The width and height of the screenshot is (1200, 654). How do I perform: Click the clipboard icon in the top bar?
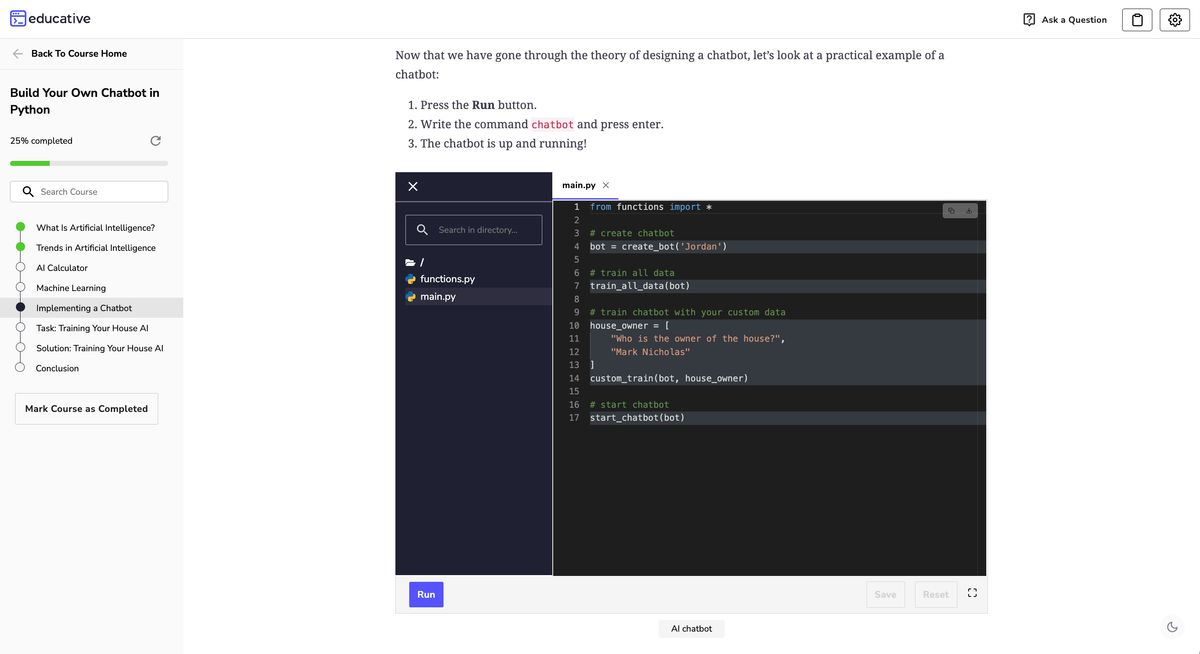pos(1136,18)
